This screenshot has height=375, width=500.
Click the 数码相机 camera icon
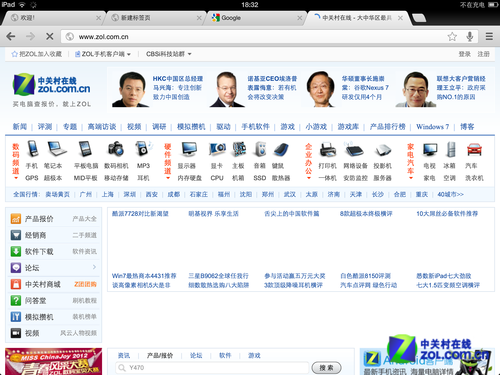(116, 148)
